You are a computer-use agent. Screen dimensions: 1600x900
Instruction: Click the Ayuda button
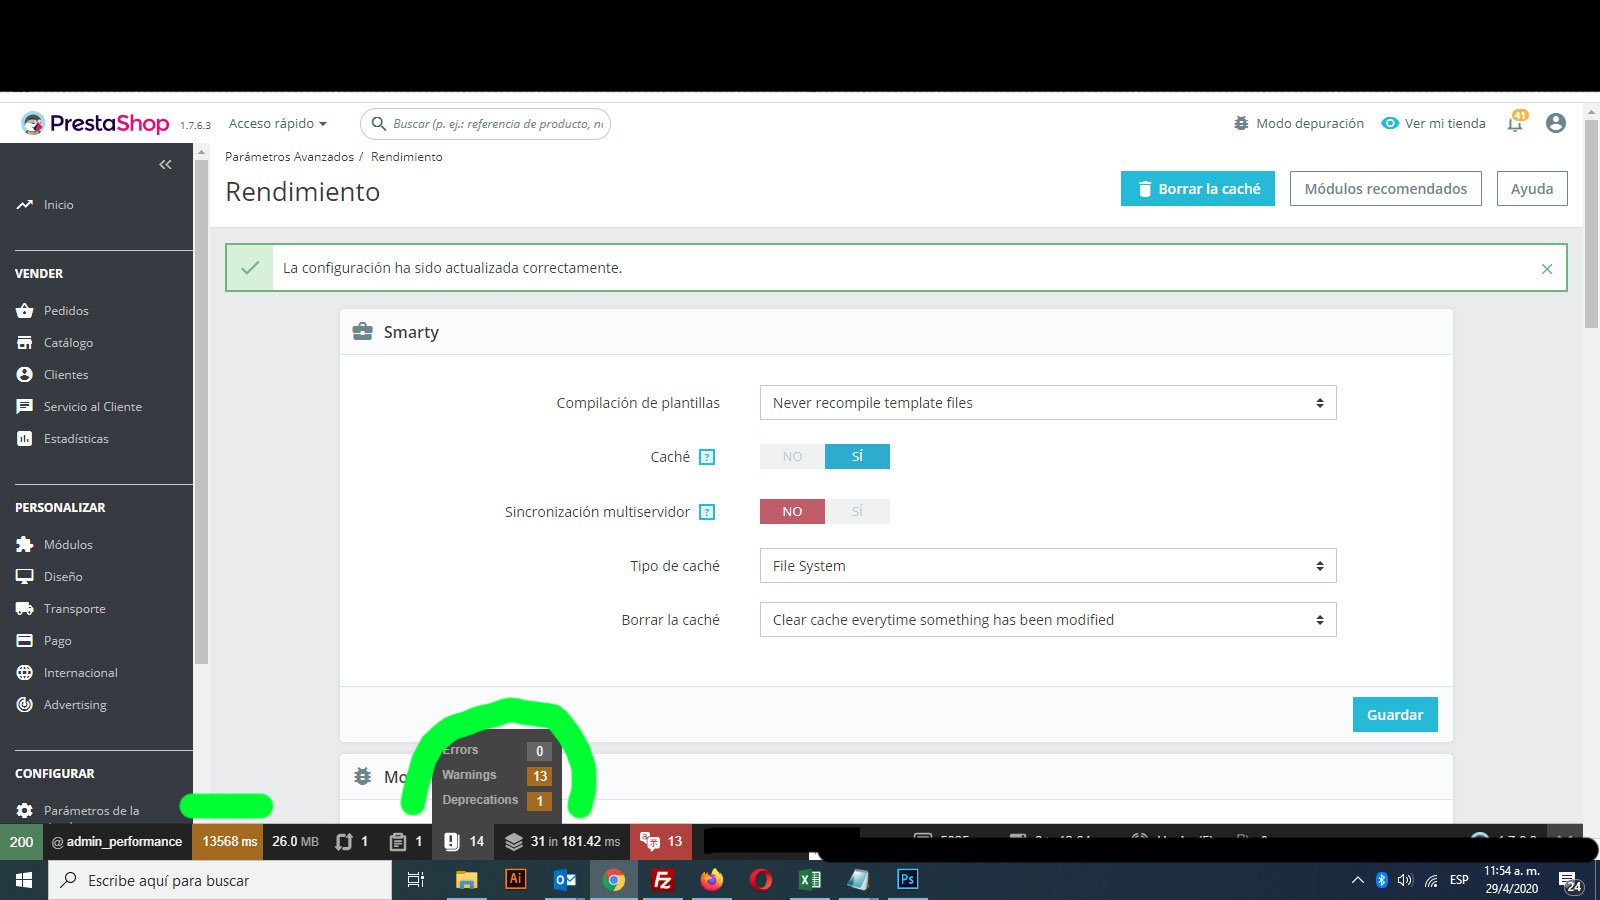1532,189
